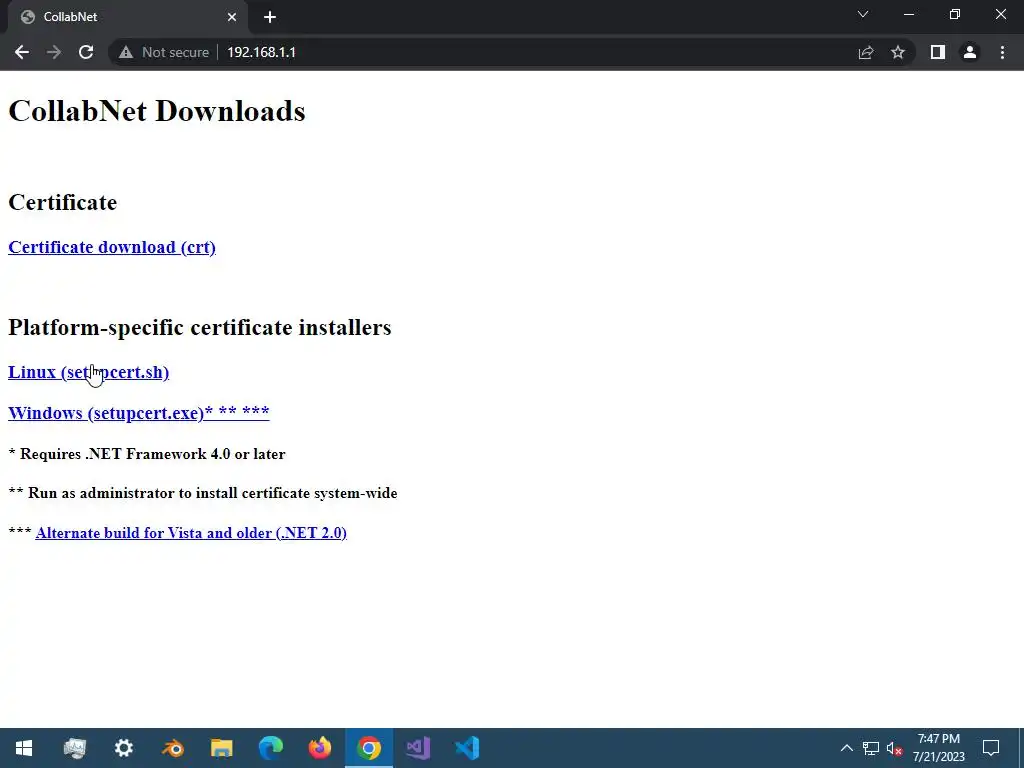The width and height of the screenshot is (1024, 768).
Task: Open the Settings gear in taskbar
Action: click(x=123, y=748)
